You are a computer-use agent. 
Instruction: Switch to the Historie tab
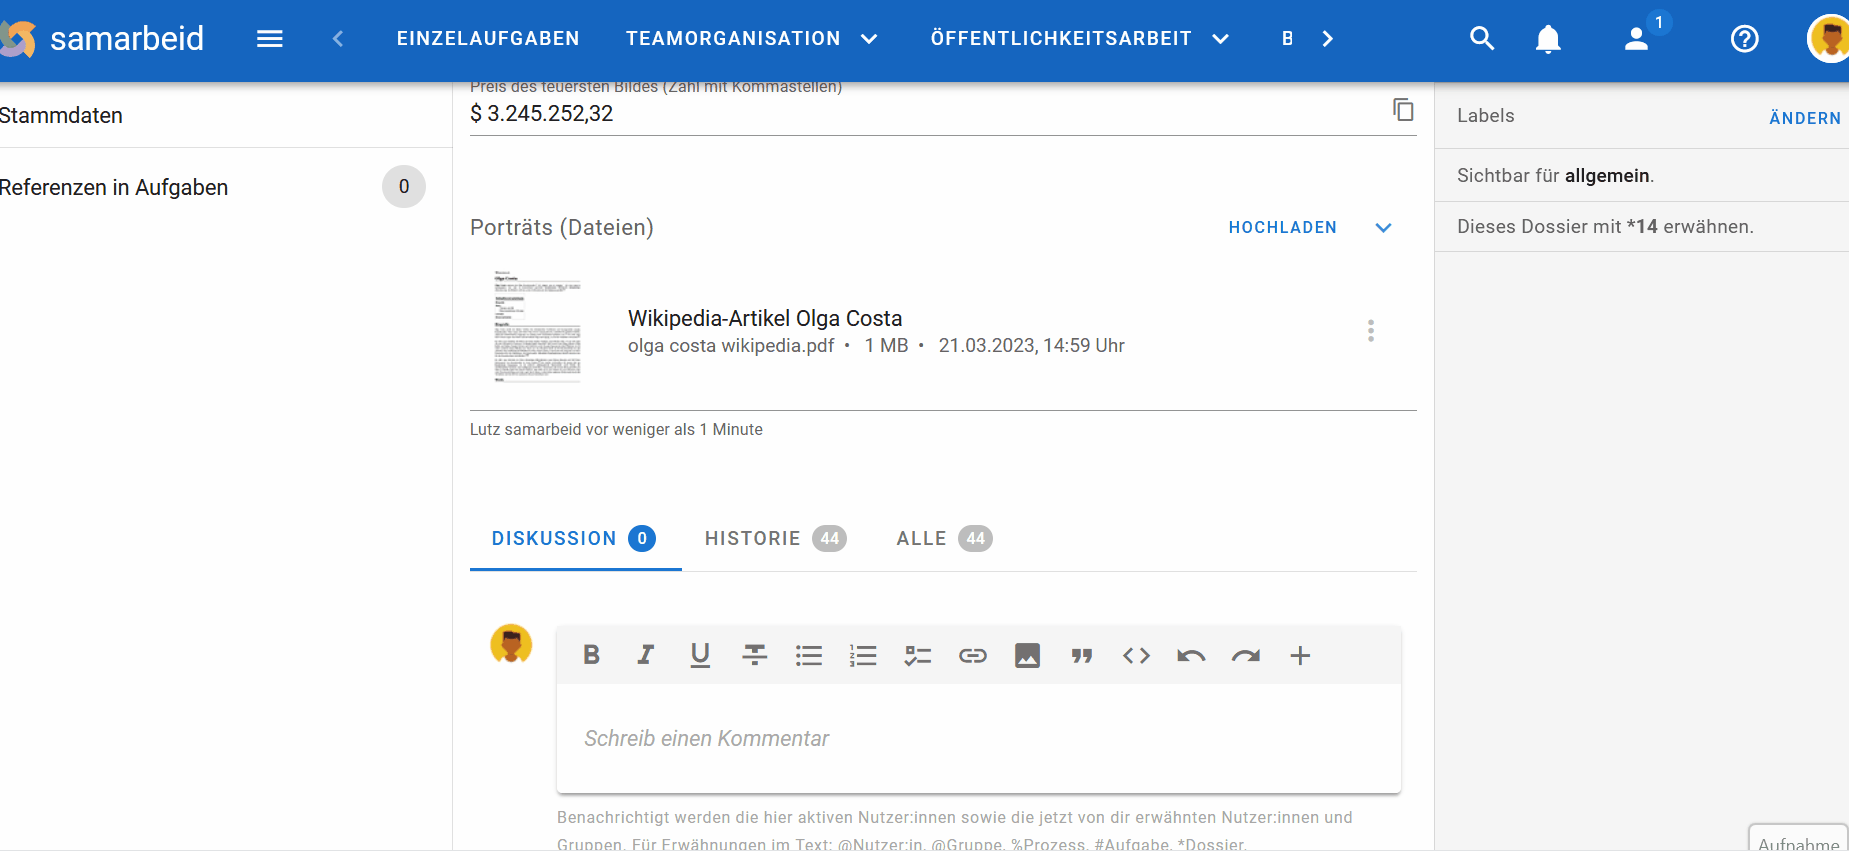pyautogui.click(x=775, y=539)
